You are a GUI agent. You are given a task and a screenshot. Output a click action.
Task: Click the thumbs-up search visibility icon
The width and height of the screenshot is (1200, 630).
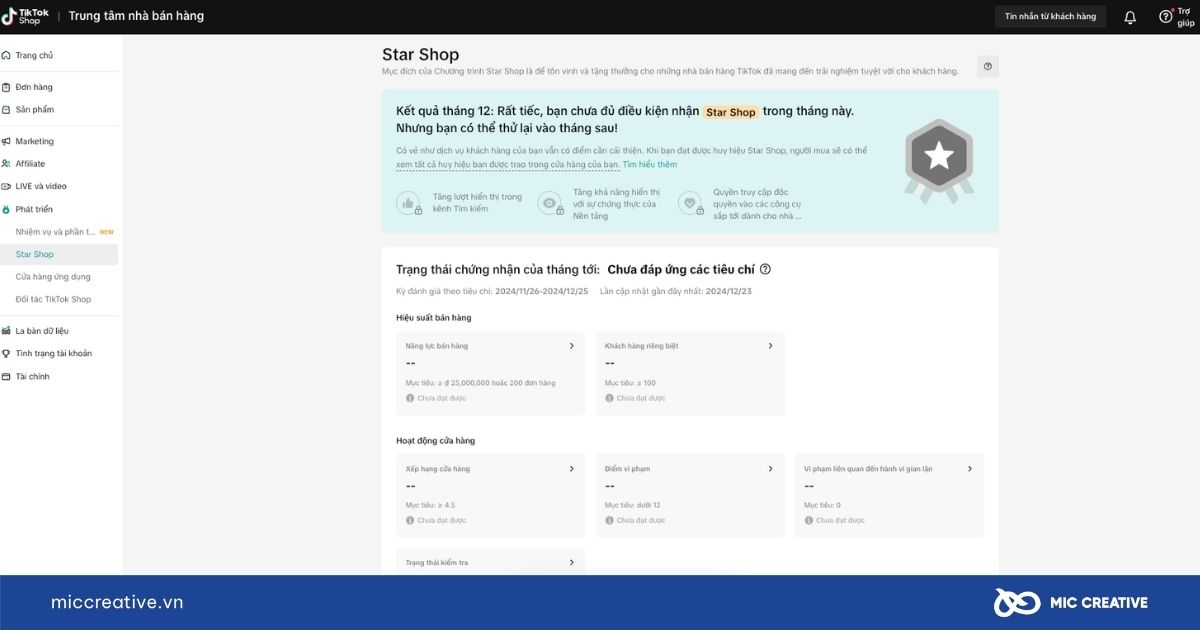pos(409,203)
